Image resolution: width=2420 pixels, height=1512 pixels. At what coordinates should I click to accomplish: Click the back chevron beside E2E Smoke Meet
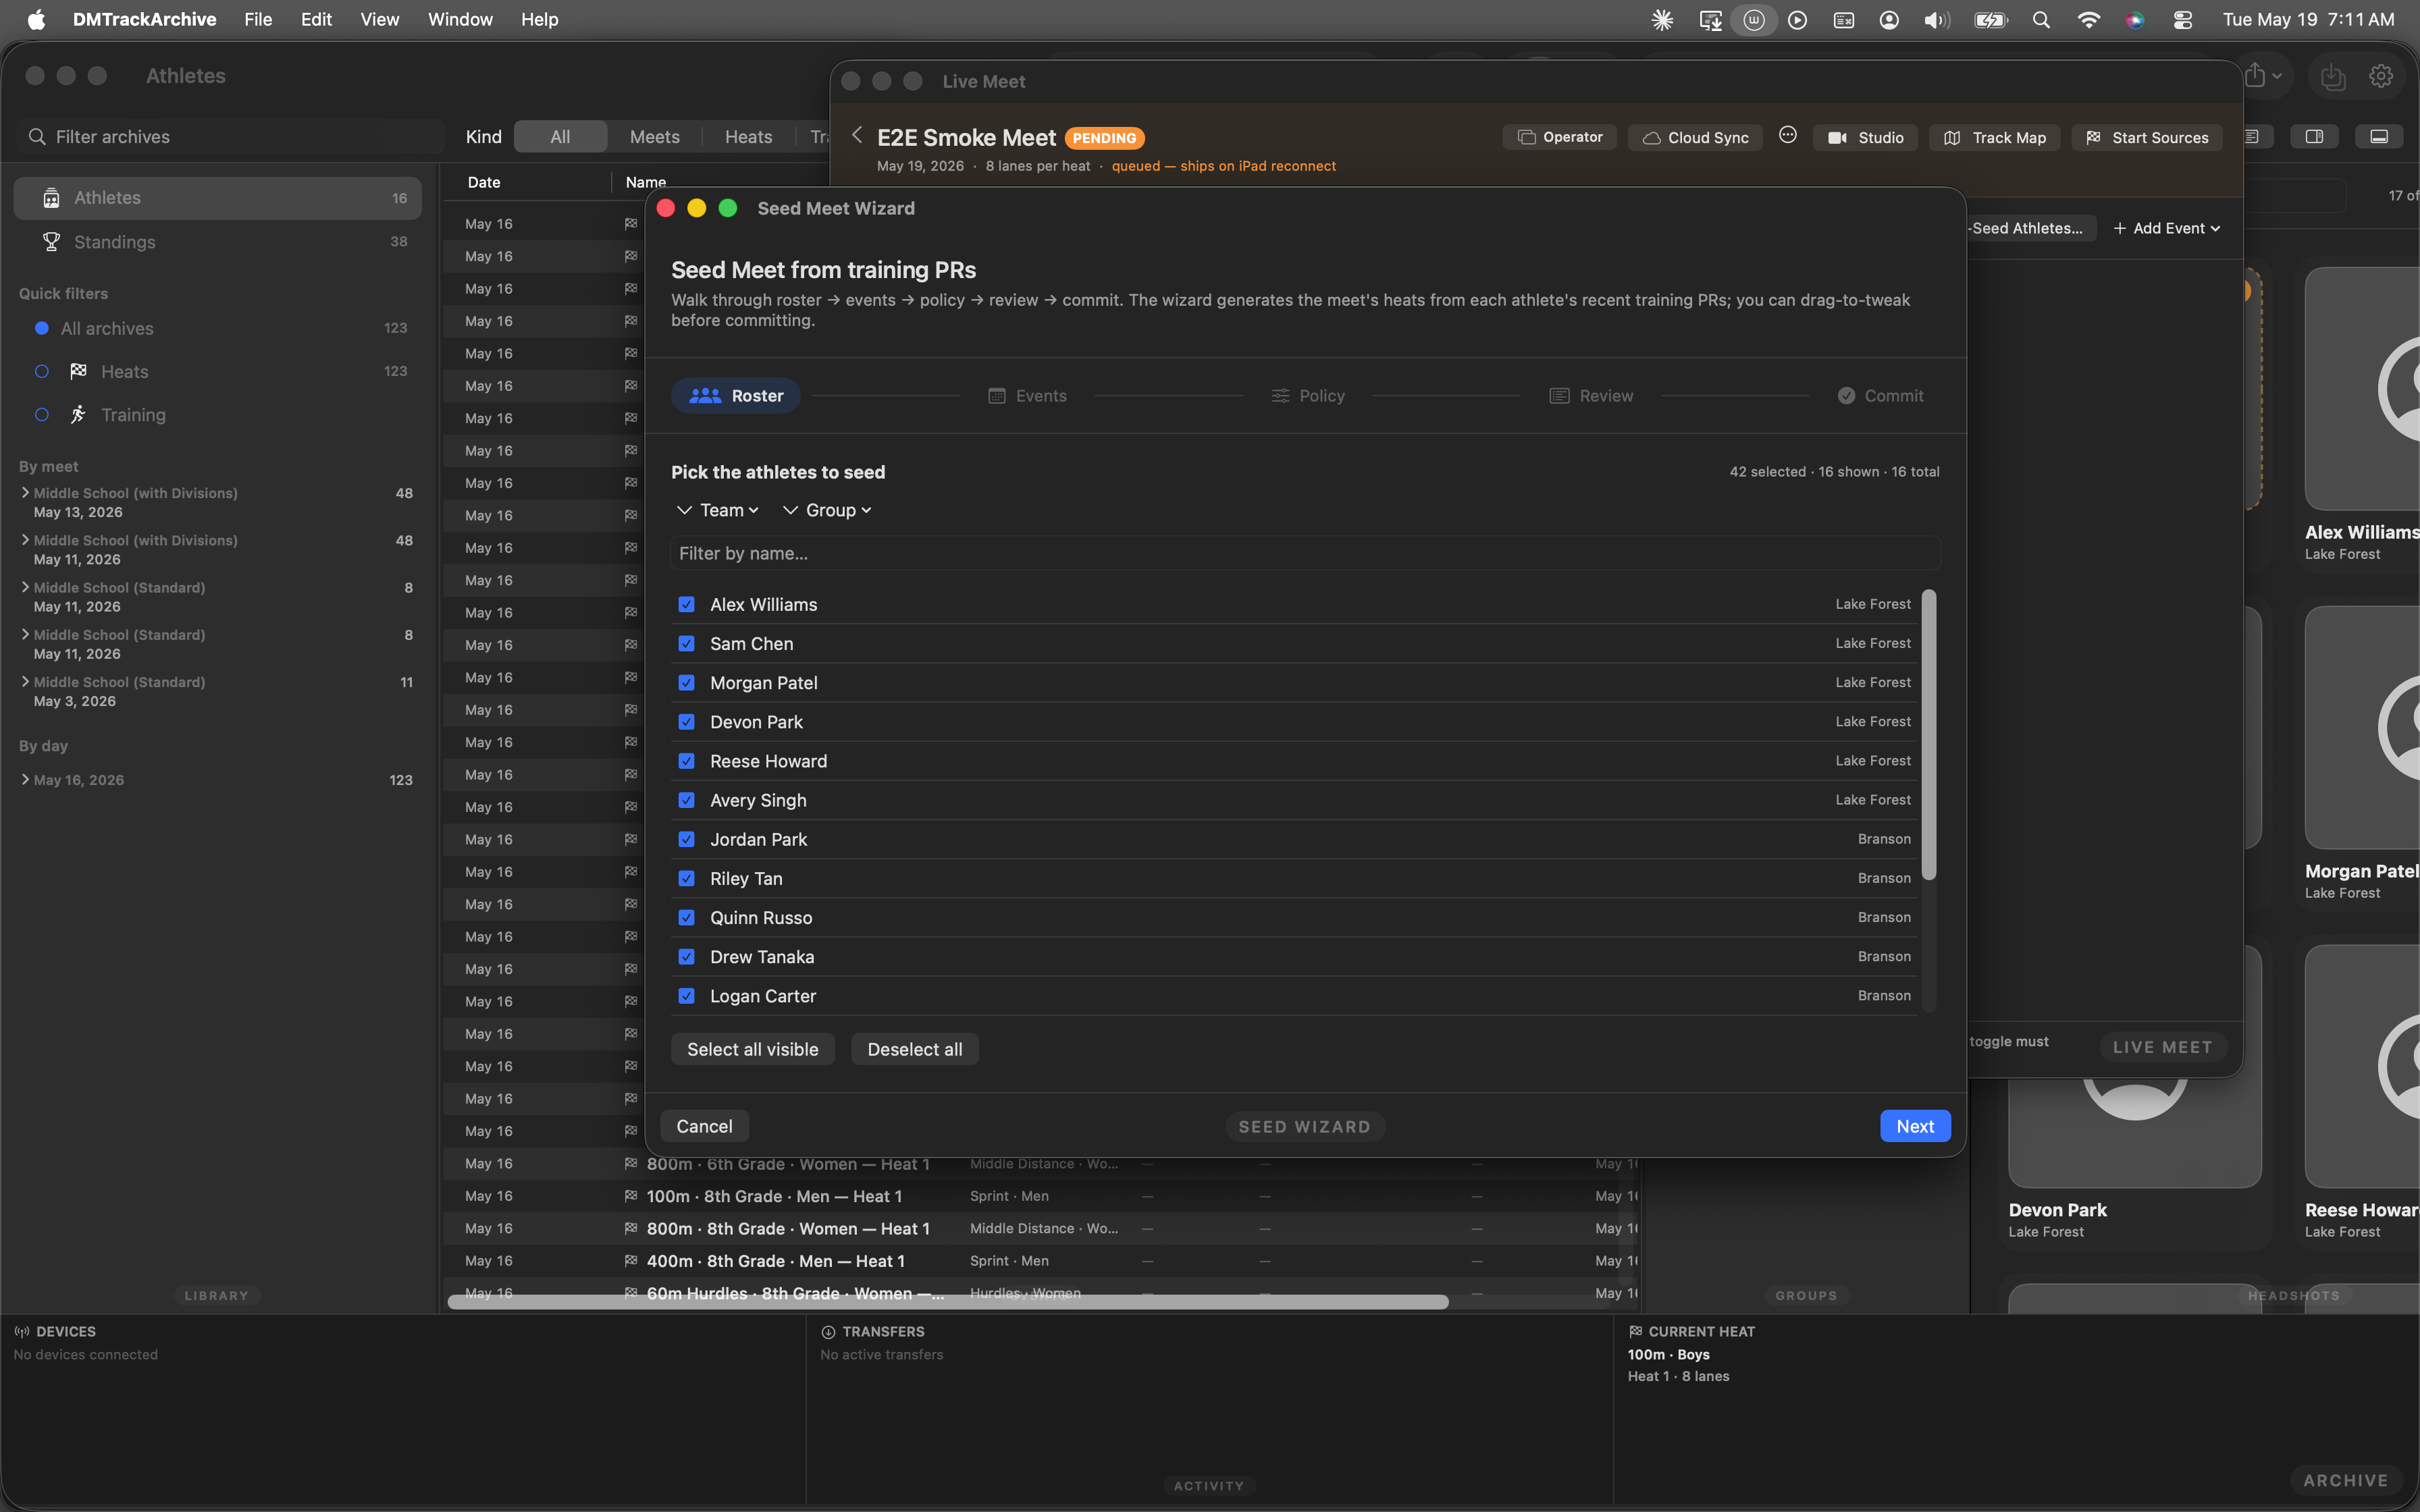point(857,135)
